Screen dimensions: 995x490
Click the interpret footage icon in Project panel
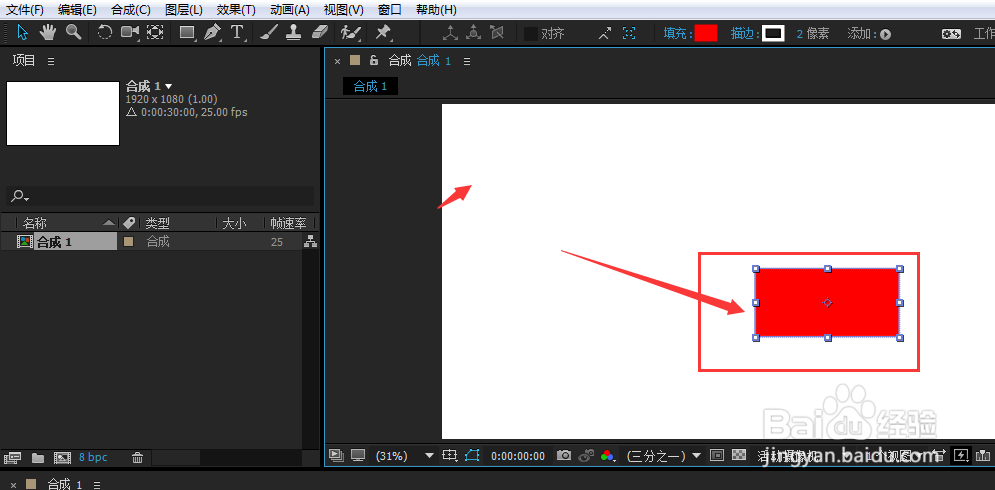pyautogui.click(x=13, y=458)
